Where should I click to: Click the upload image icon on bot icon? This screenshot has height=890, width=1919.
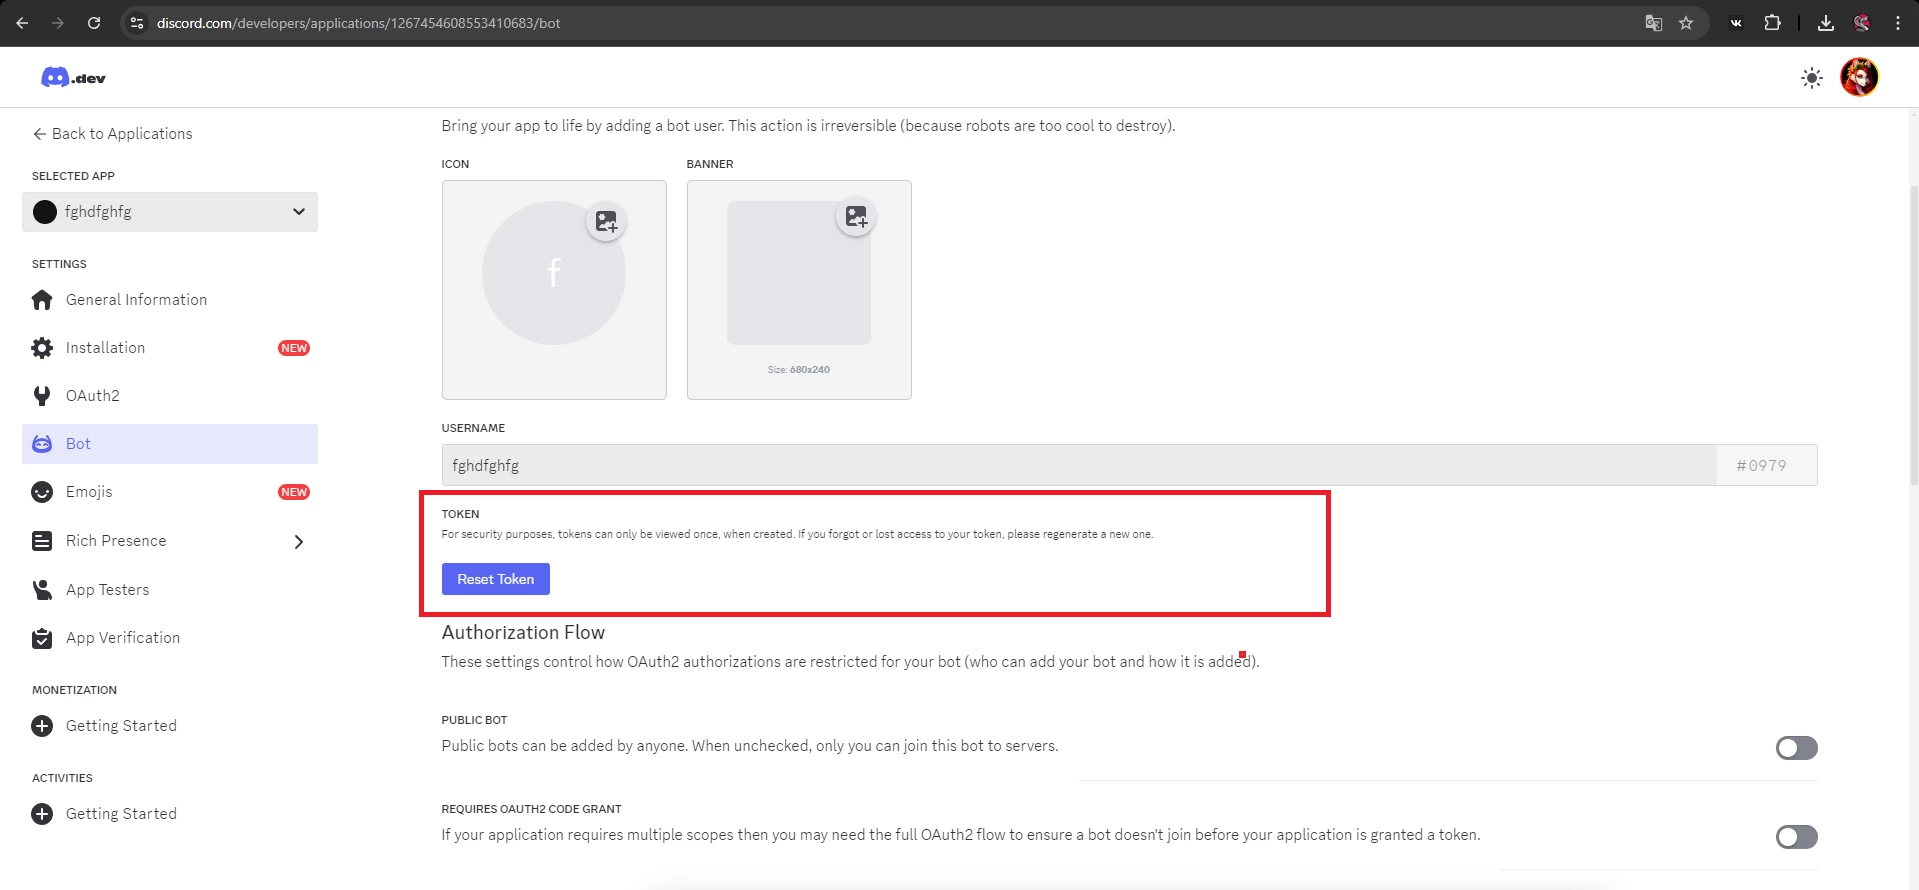(x=606, y=221)
